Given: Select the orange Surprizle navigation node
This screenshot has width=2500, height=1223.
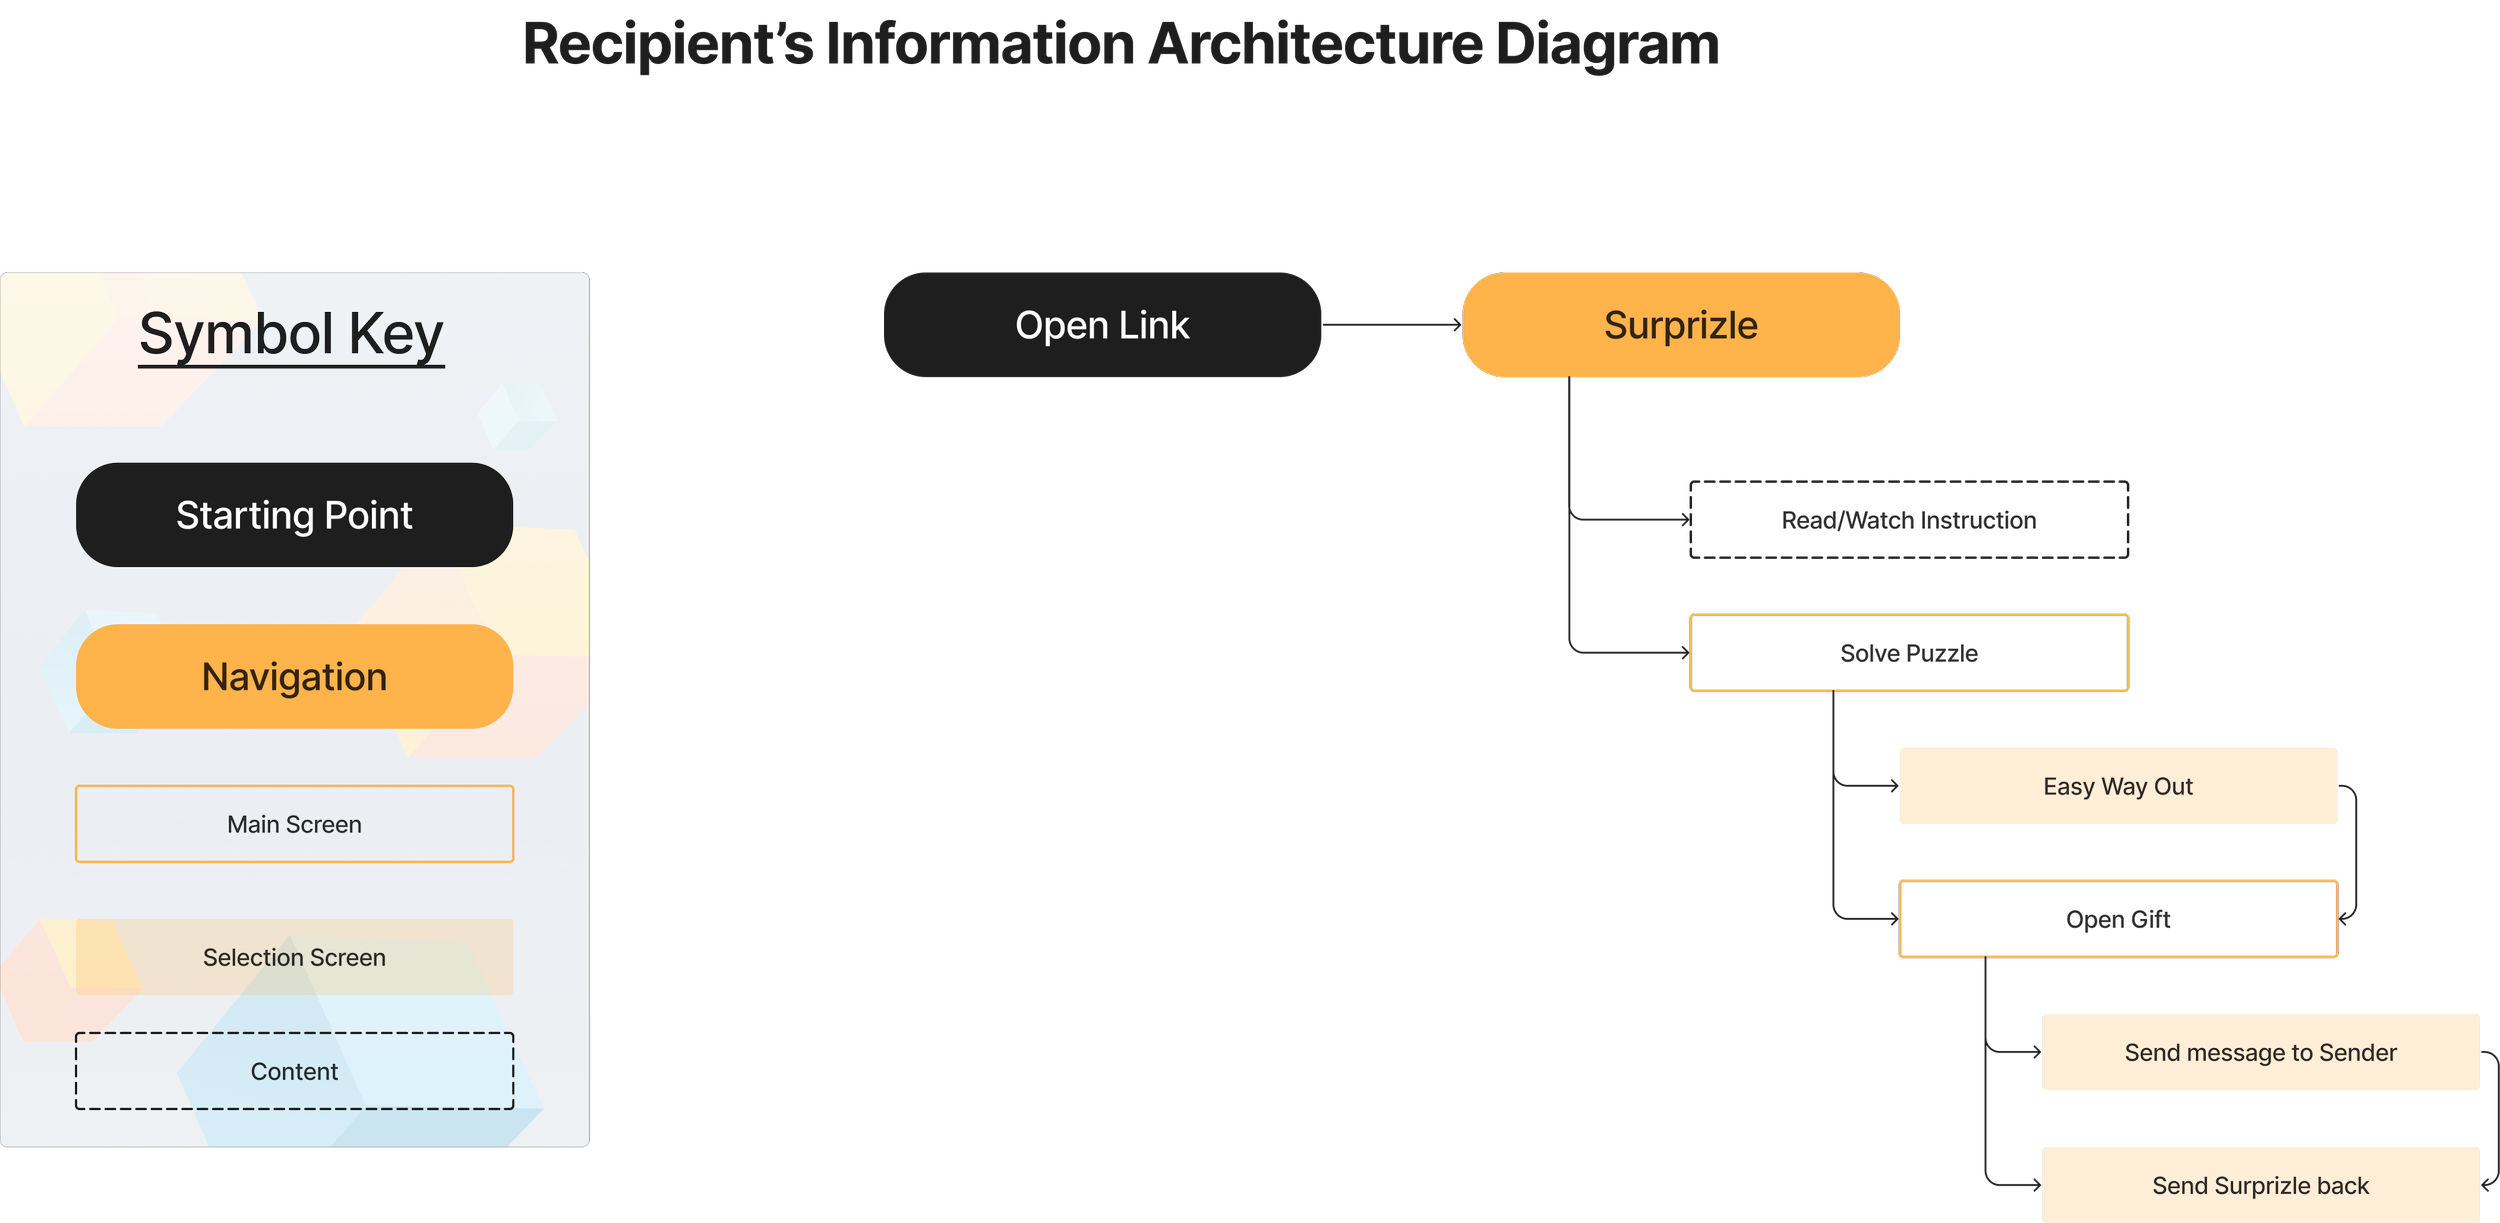Looking at the screenshot, I should tap(1680, 325).
